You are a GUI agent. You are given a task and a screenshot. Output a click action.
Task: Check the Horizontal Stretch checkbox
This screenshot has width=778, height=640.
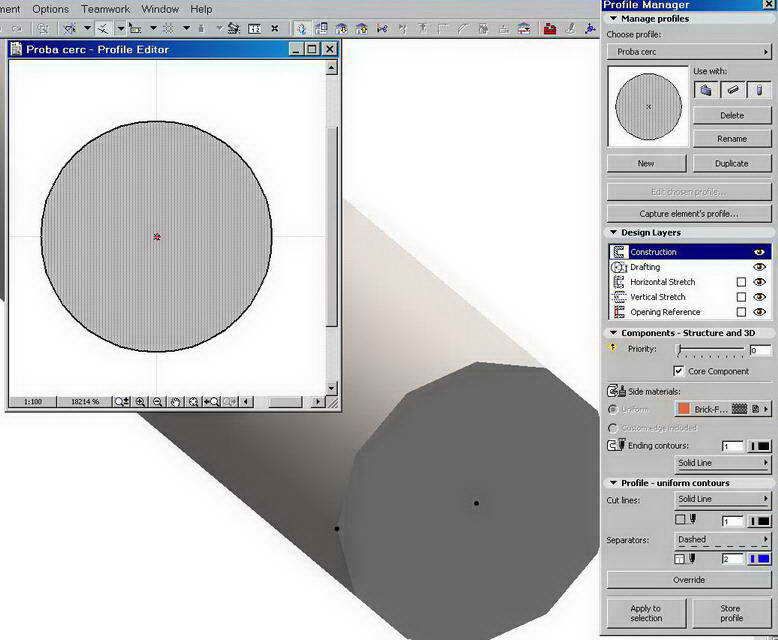point(741,282)
